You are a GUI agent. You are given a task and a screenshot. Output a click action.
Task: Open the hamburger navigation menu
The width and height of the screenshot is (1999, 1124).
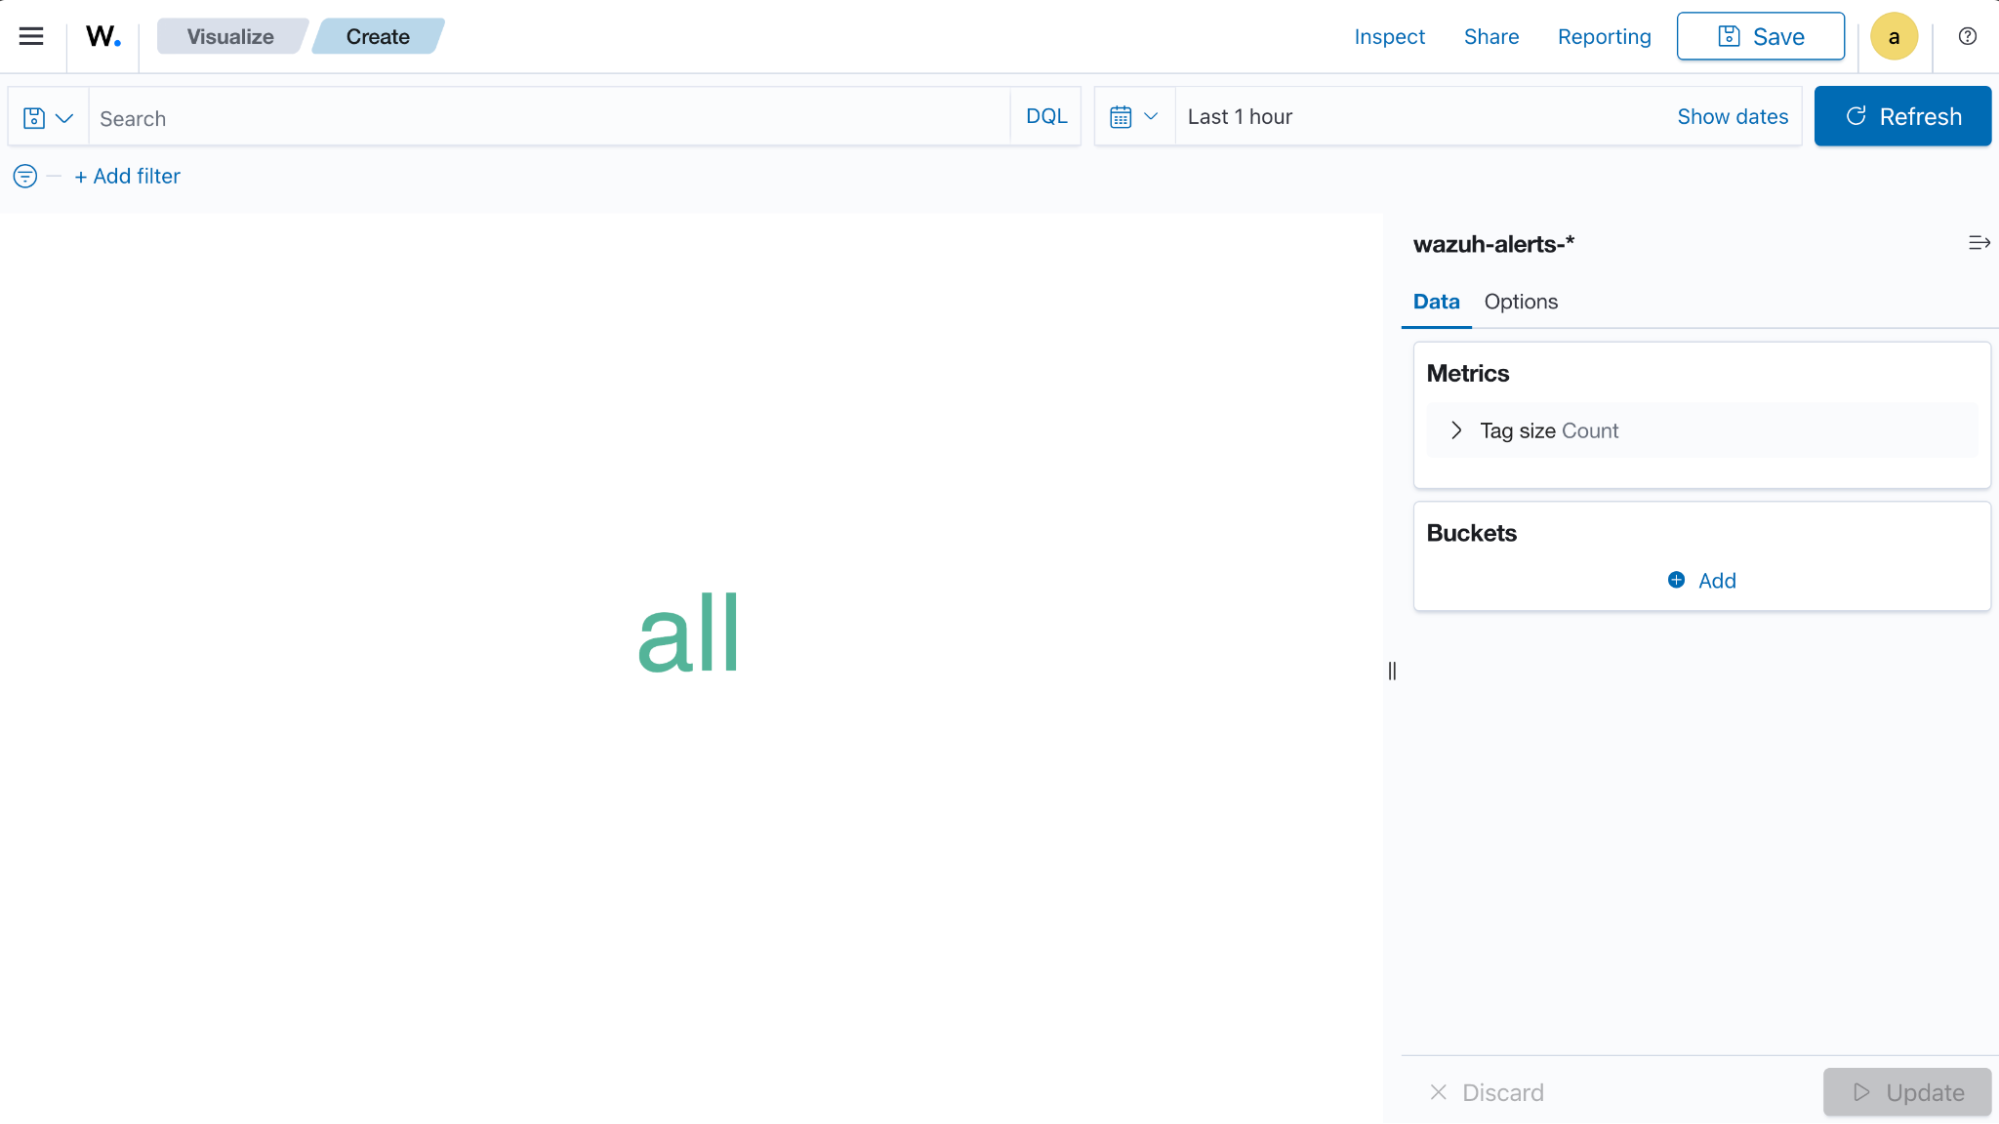[x=31, y=36]
